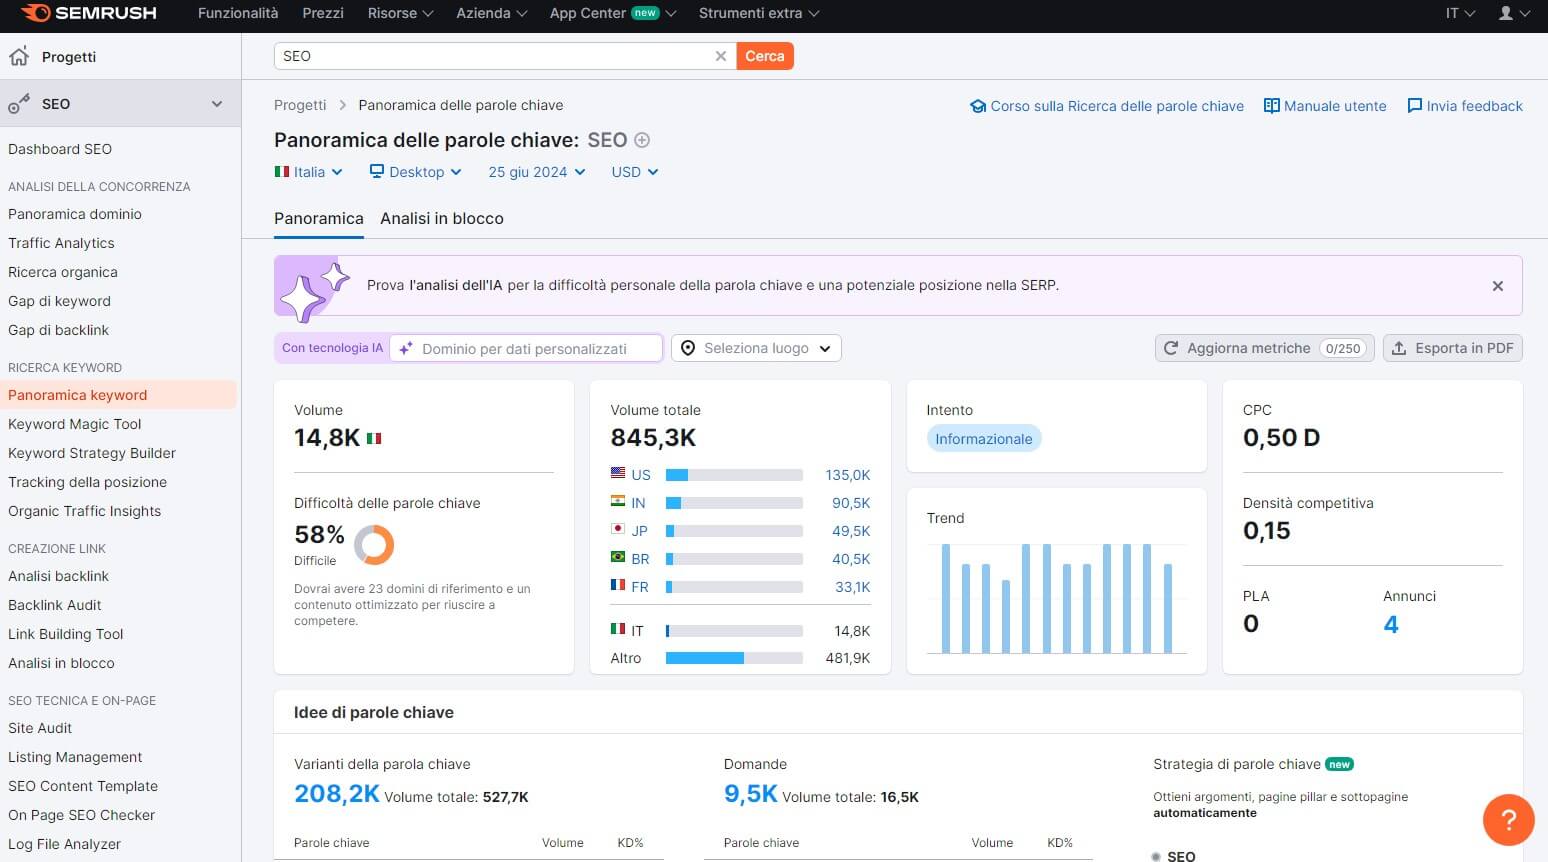This screenshot has width=1548, height=862.
Task: Click the Italy flag next to Volume
Action: (x=374, y=438)
